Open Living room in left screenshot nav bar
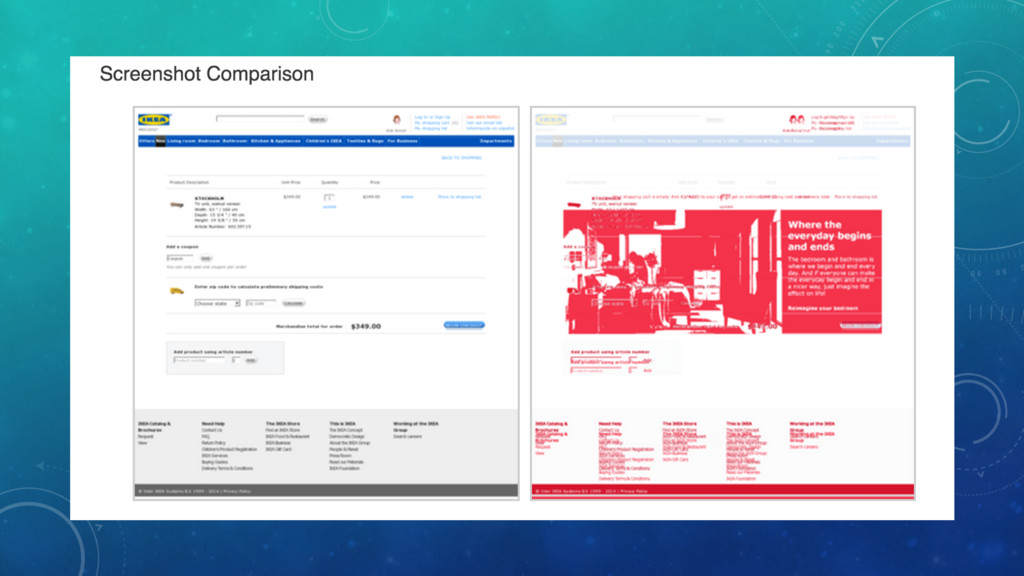 tap(181, 141)
